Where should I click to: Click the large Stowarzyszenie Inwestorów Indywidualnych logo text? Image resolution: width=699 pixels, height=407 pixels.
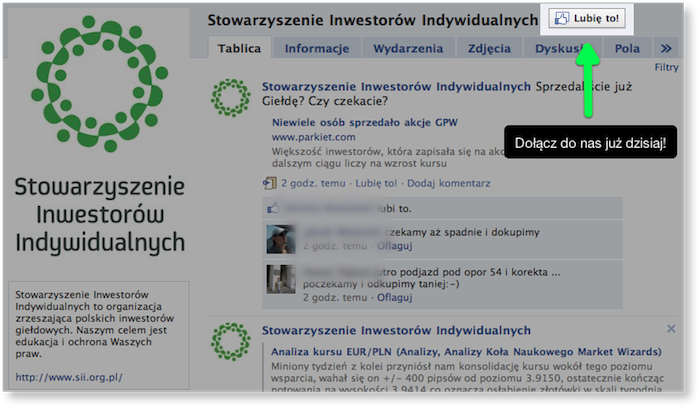pyautogui.click(x=99, y=214)
